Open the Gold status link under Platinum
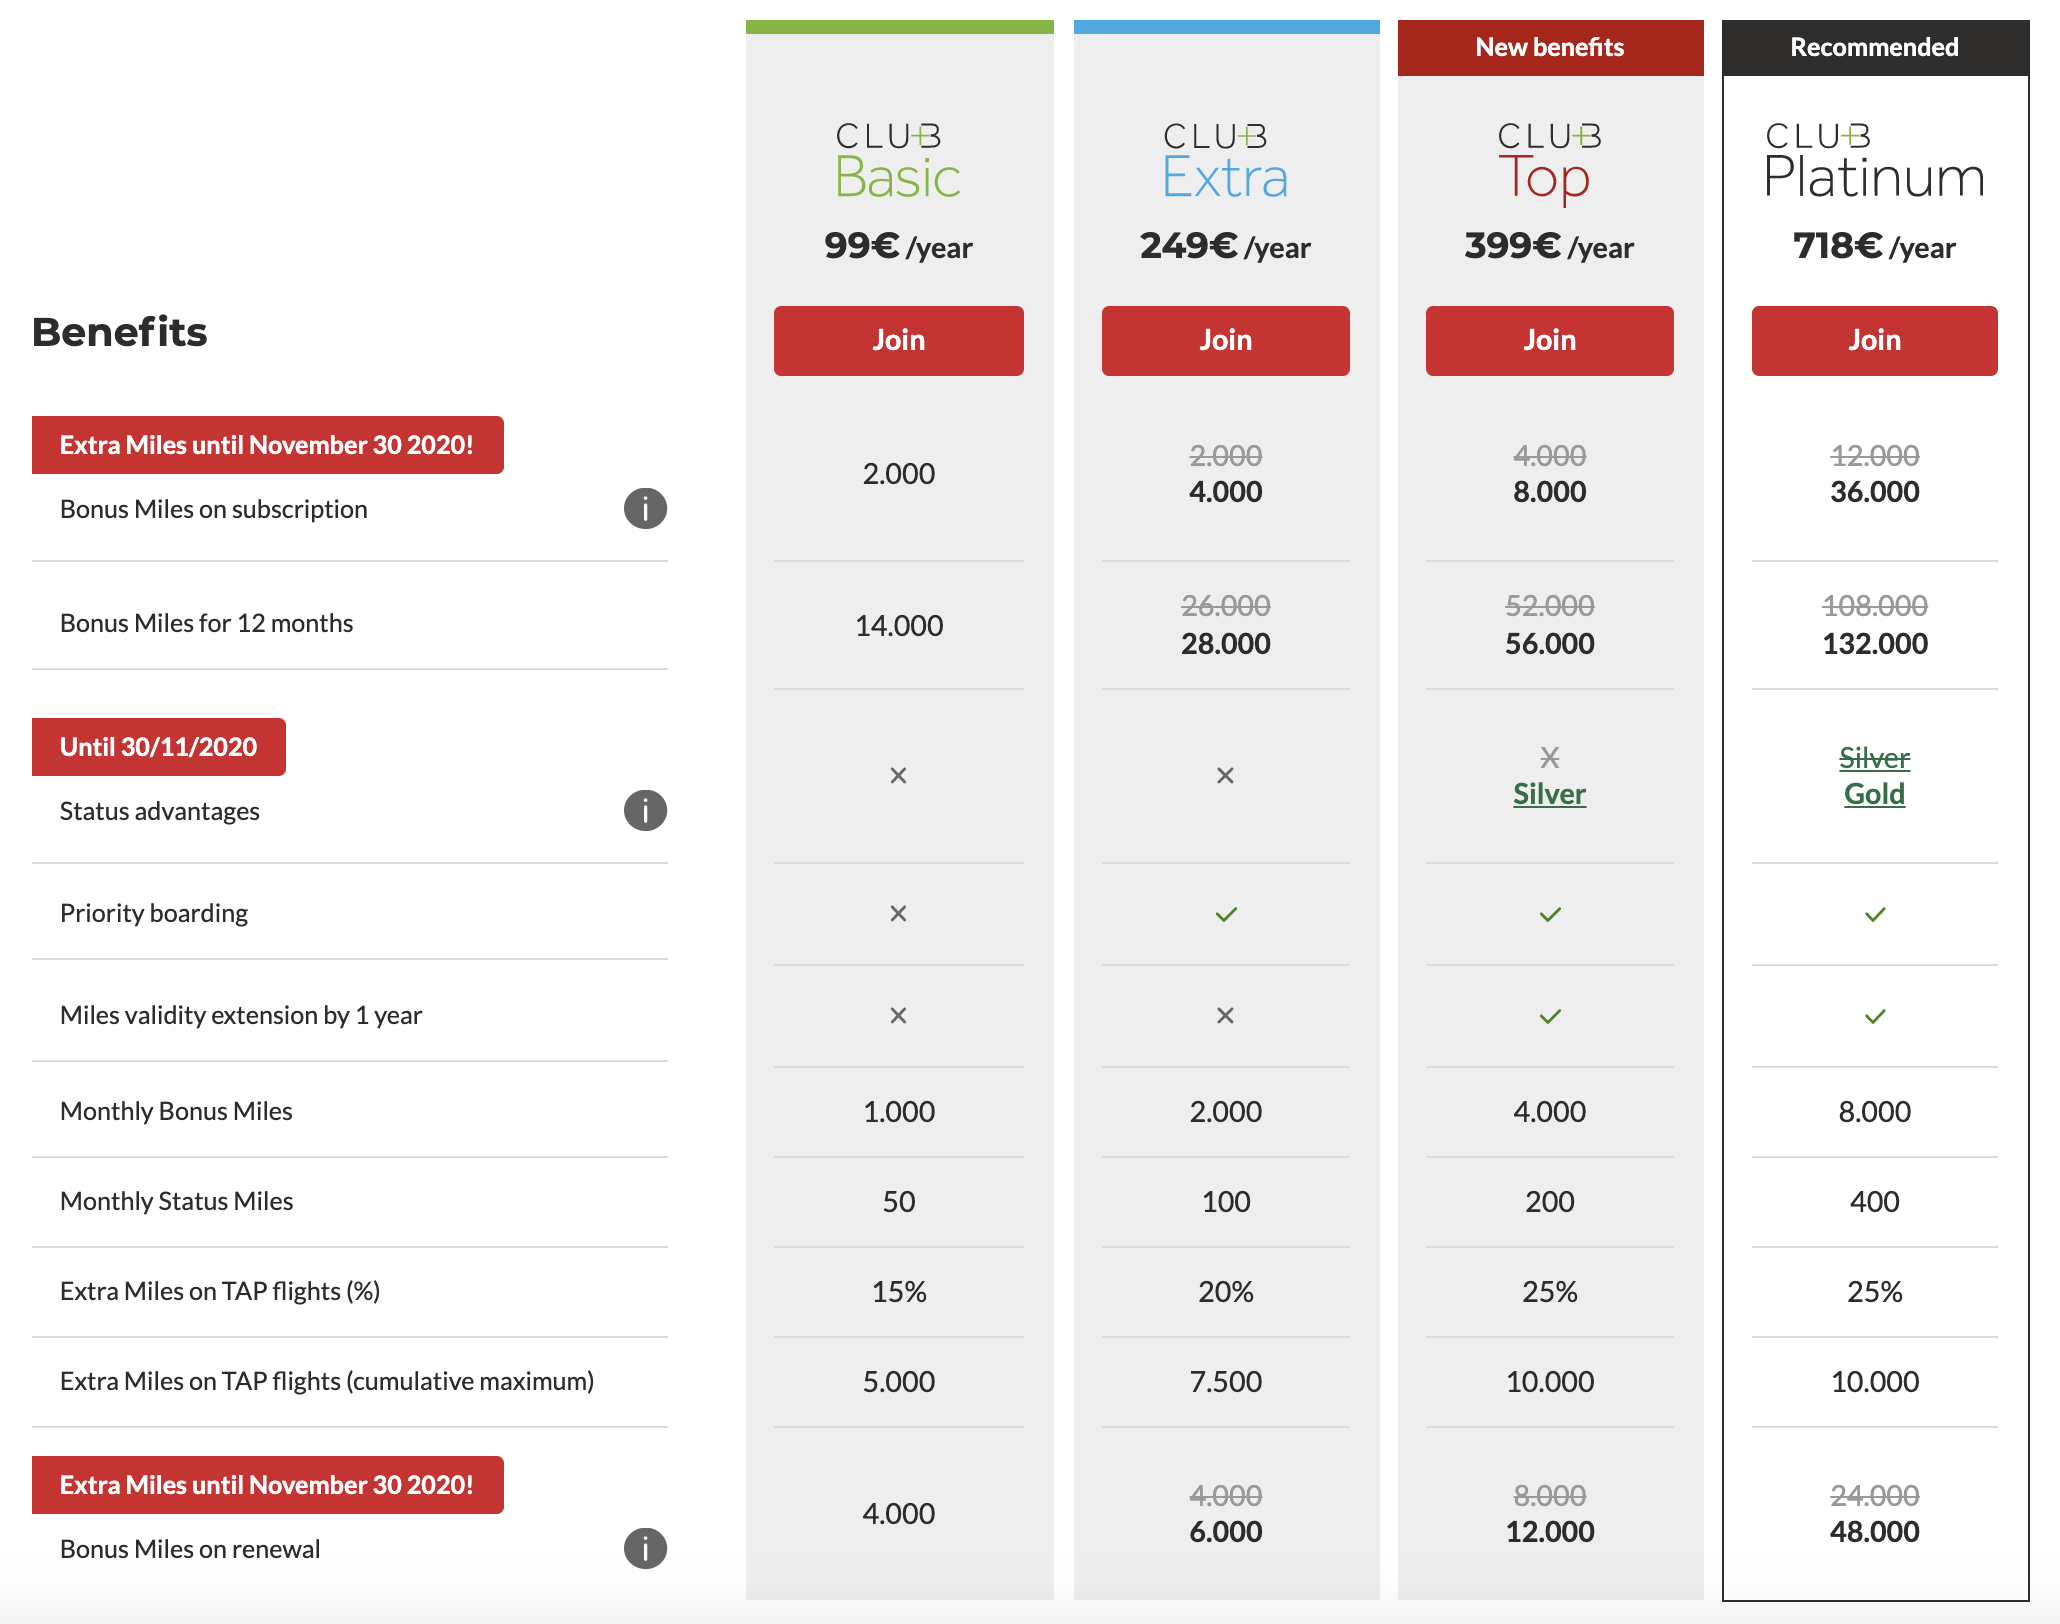This screenshot has height=1624, width=2060. coord(1874,794)
